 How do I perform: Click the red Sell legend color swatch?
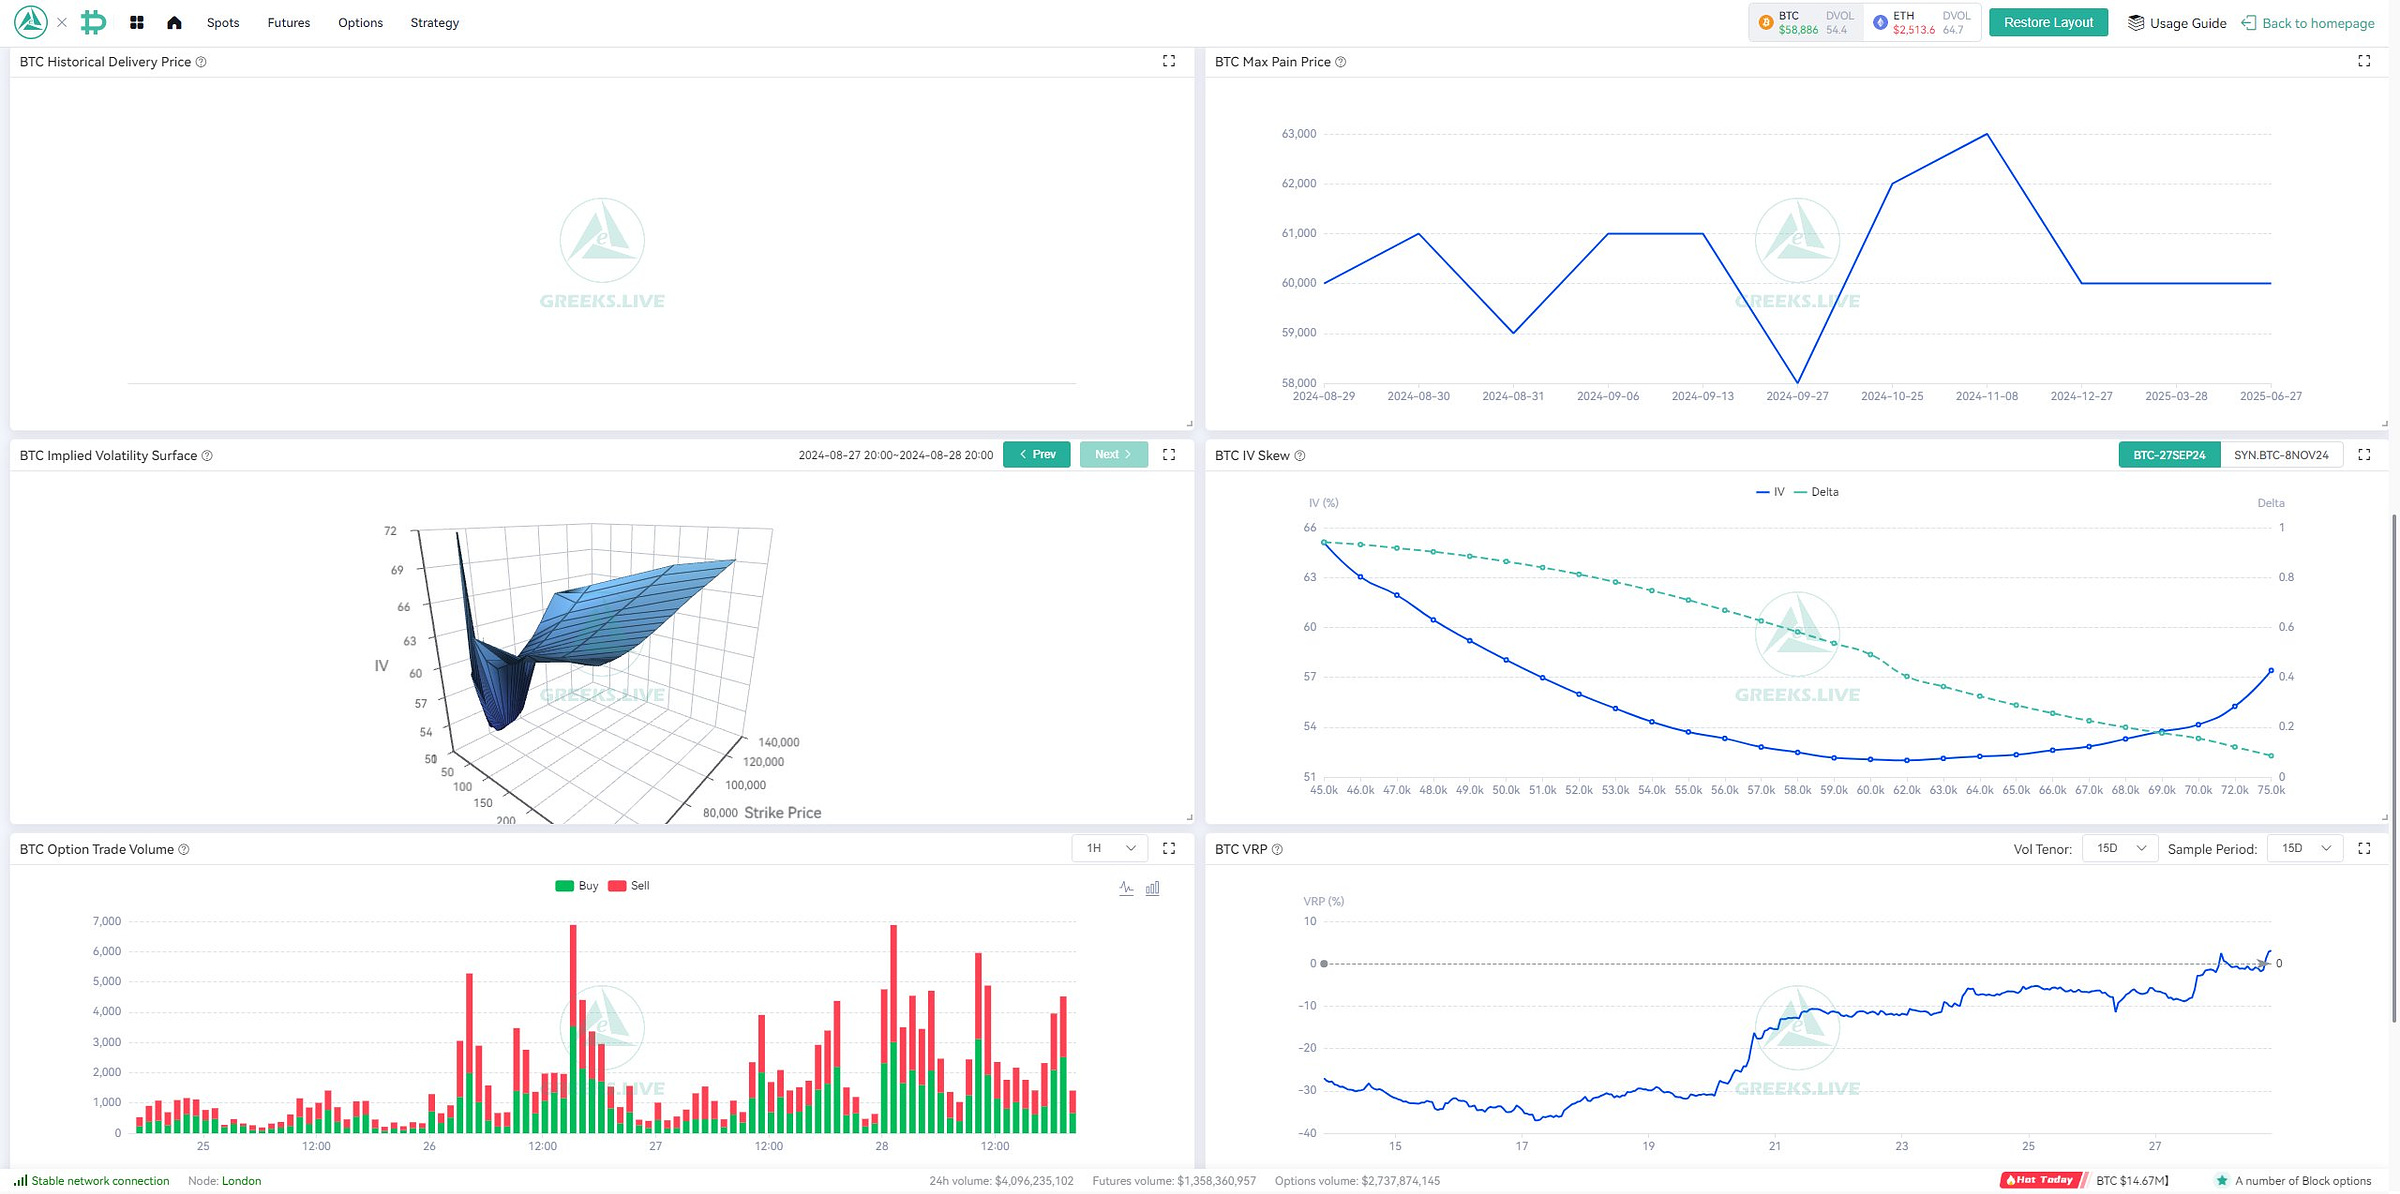[617, 886]
